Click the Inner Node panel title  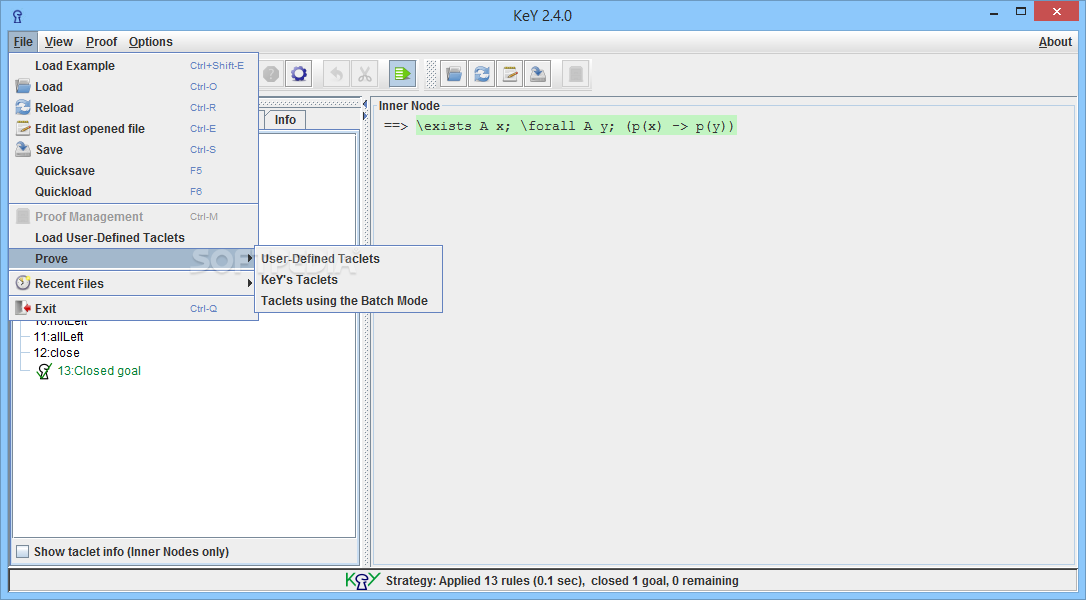[x=409, y=106]
